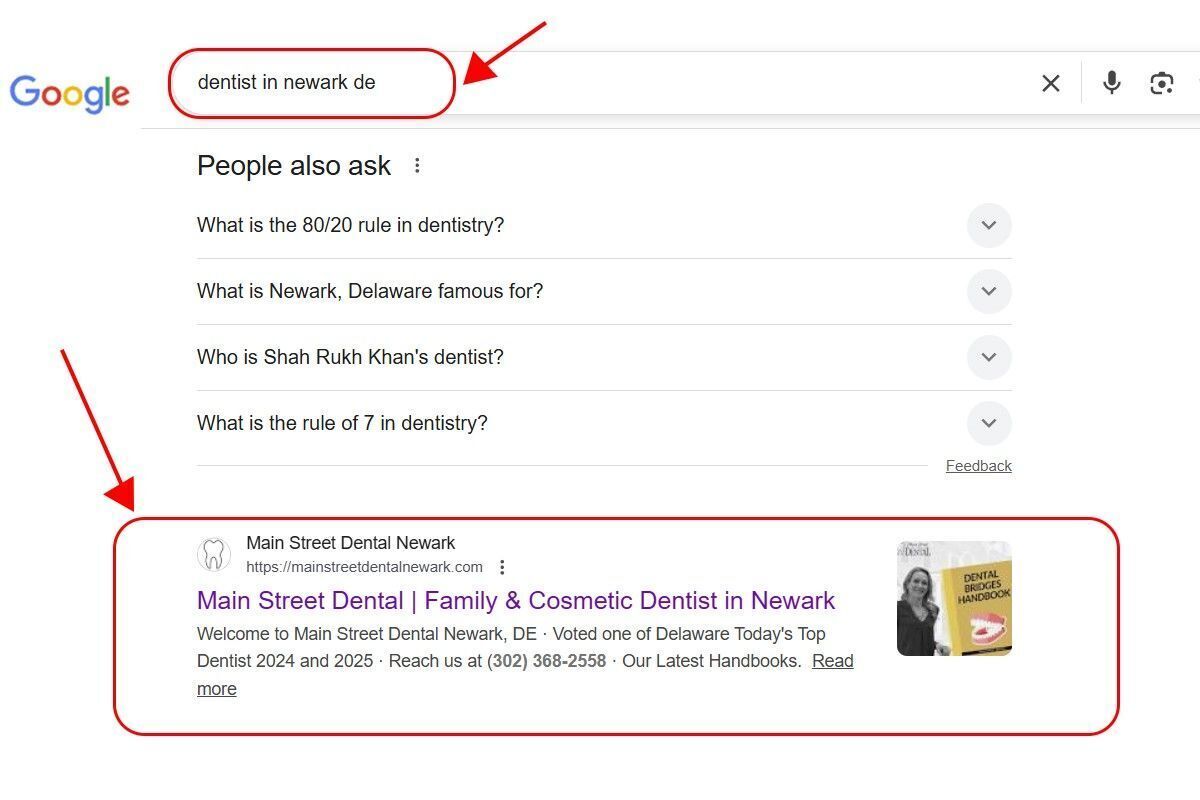The height and width of the screenshot is (800, 1200).
Task: Click the 'Main Street Dental Newark' site name
Action: 350,543
